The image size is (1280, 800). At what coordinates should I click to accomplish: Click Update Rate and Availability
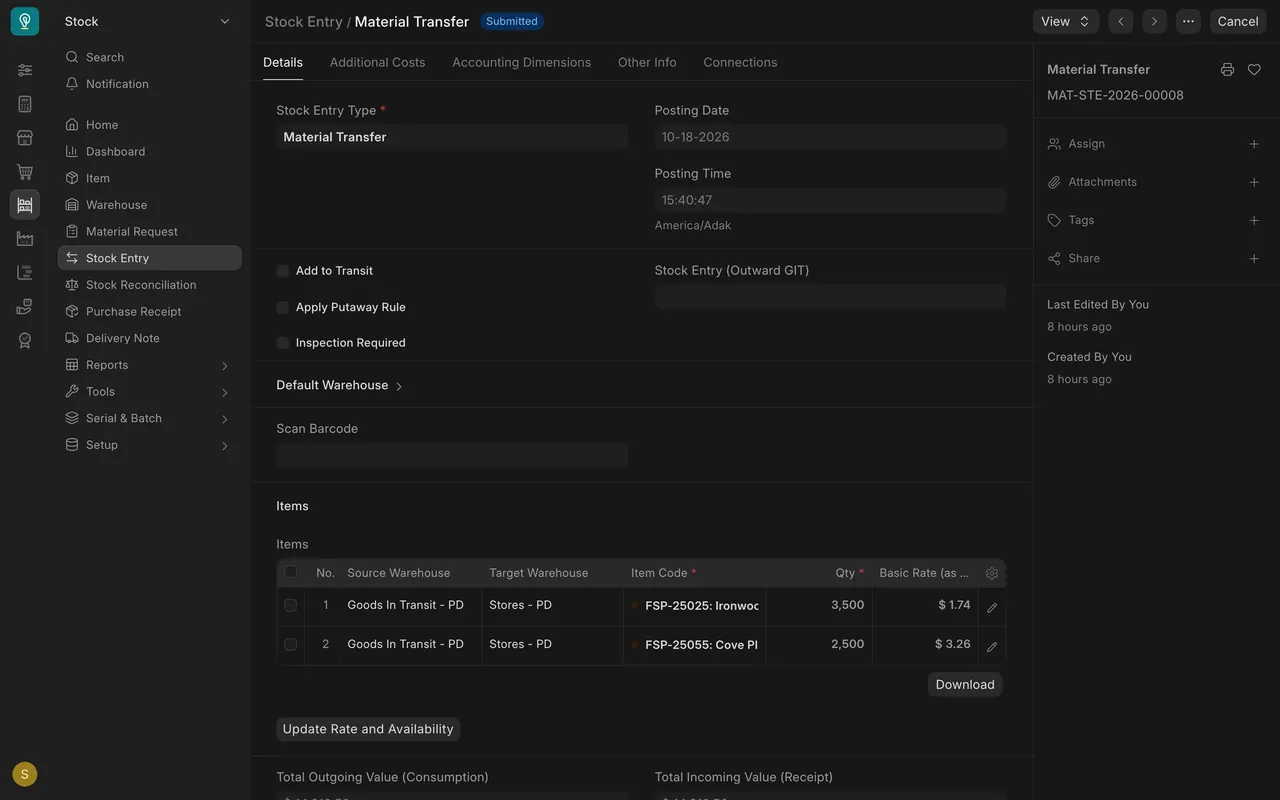(x=368, y=729)
